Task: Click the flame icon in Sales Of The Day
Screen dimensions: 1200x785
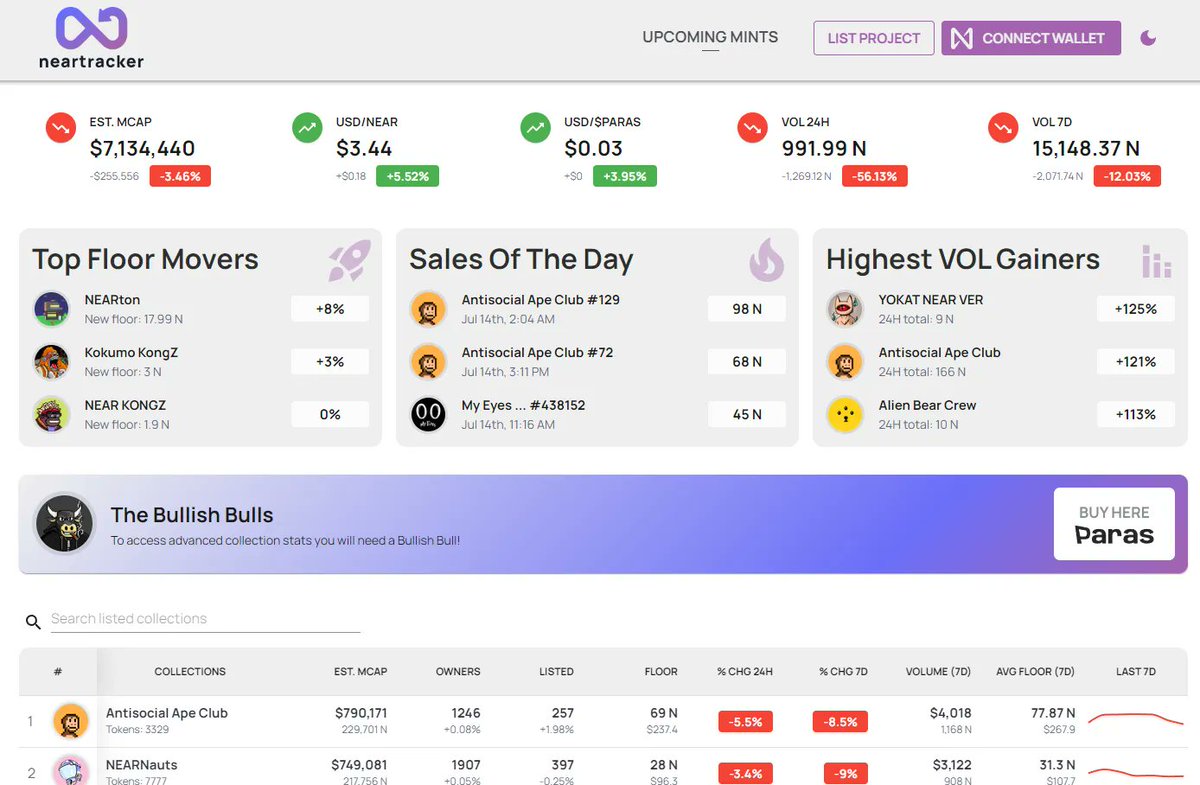Action: (766, 260)
